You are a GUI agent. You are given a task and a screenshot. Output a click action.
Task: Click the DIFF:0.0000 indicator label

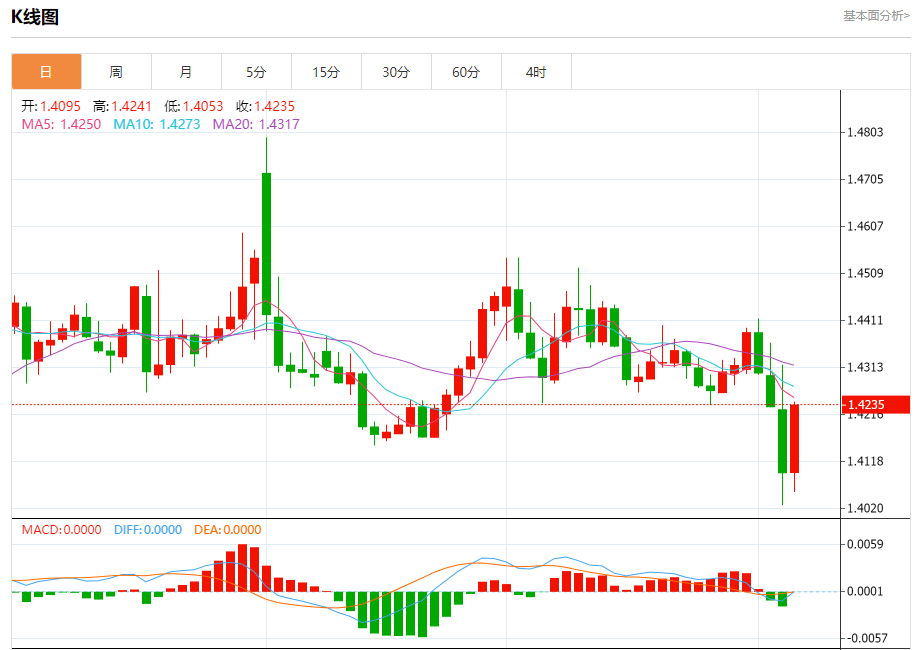[x=148, y=530]
